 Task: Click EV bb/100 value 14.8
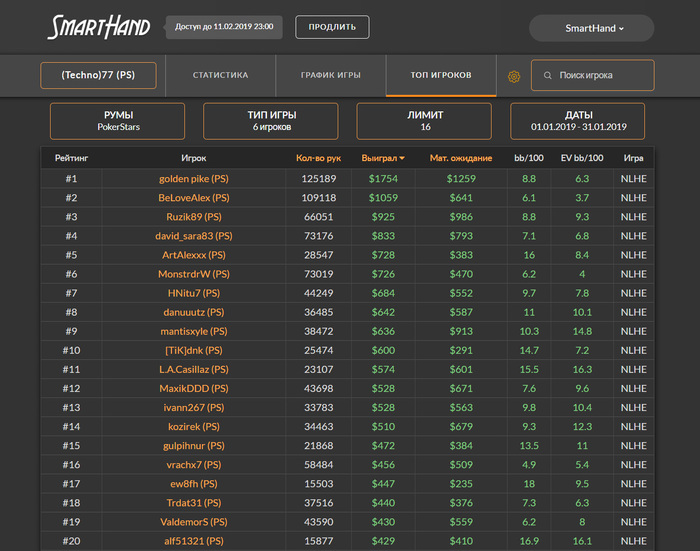pyautogui.click(x=582, y=331)
